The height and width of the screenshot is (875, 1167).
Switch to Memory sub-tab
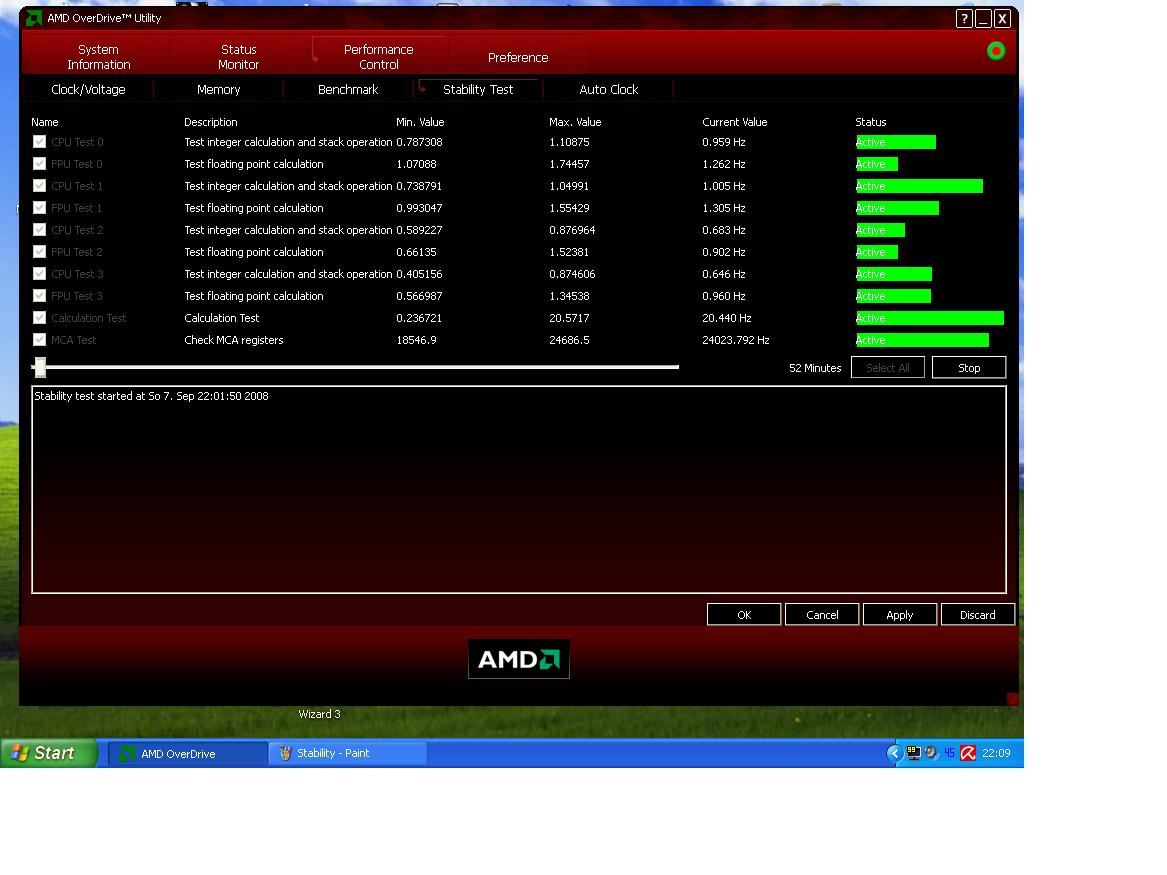click(218, 89)
